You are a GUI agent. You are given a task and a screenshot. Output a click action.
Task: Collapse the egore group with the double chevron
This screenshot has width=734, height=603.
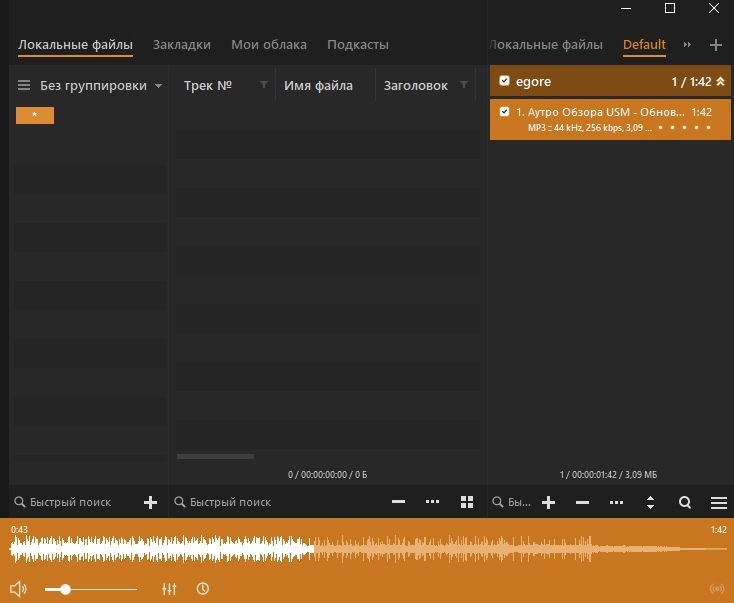point(720,81)
